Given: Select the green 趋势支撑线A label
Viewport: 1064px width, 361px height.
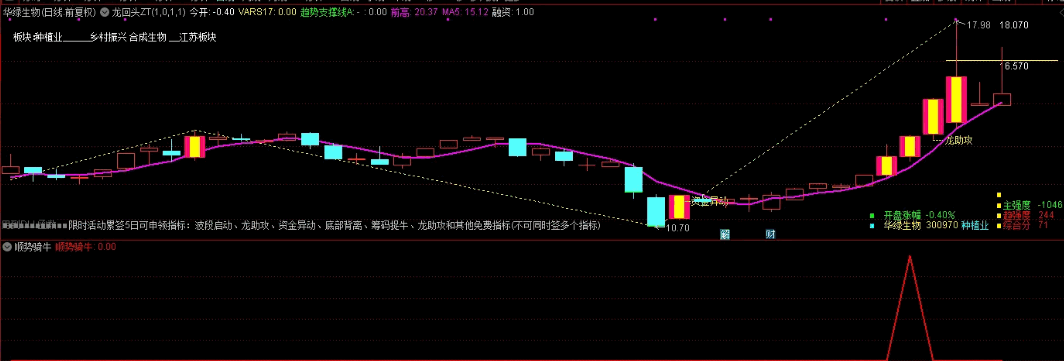Looking at the screenshot, I should coord(327,12).
